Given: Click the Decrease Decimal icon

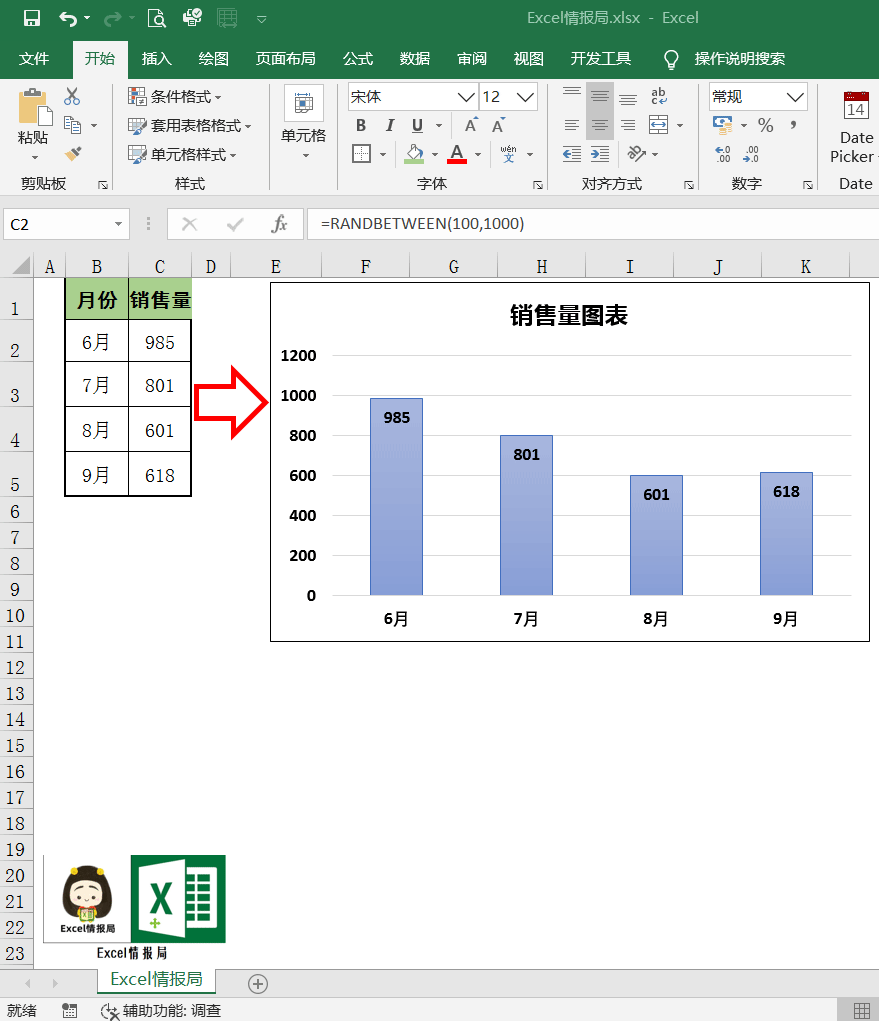Looking at the screenshot, I should coord(751,154).
